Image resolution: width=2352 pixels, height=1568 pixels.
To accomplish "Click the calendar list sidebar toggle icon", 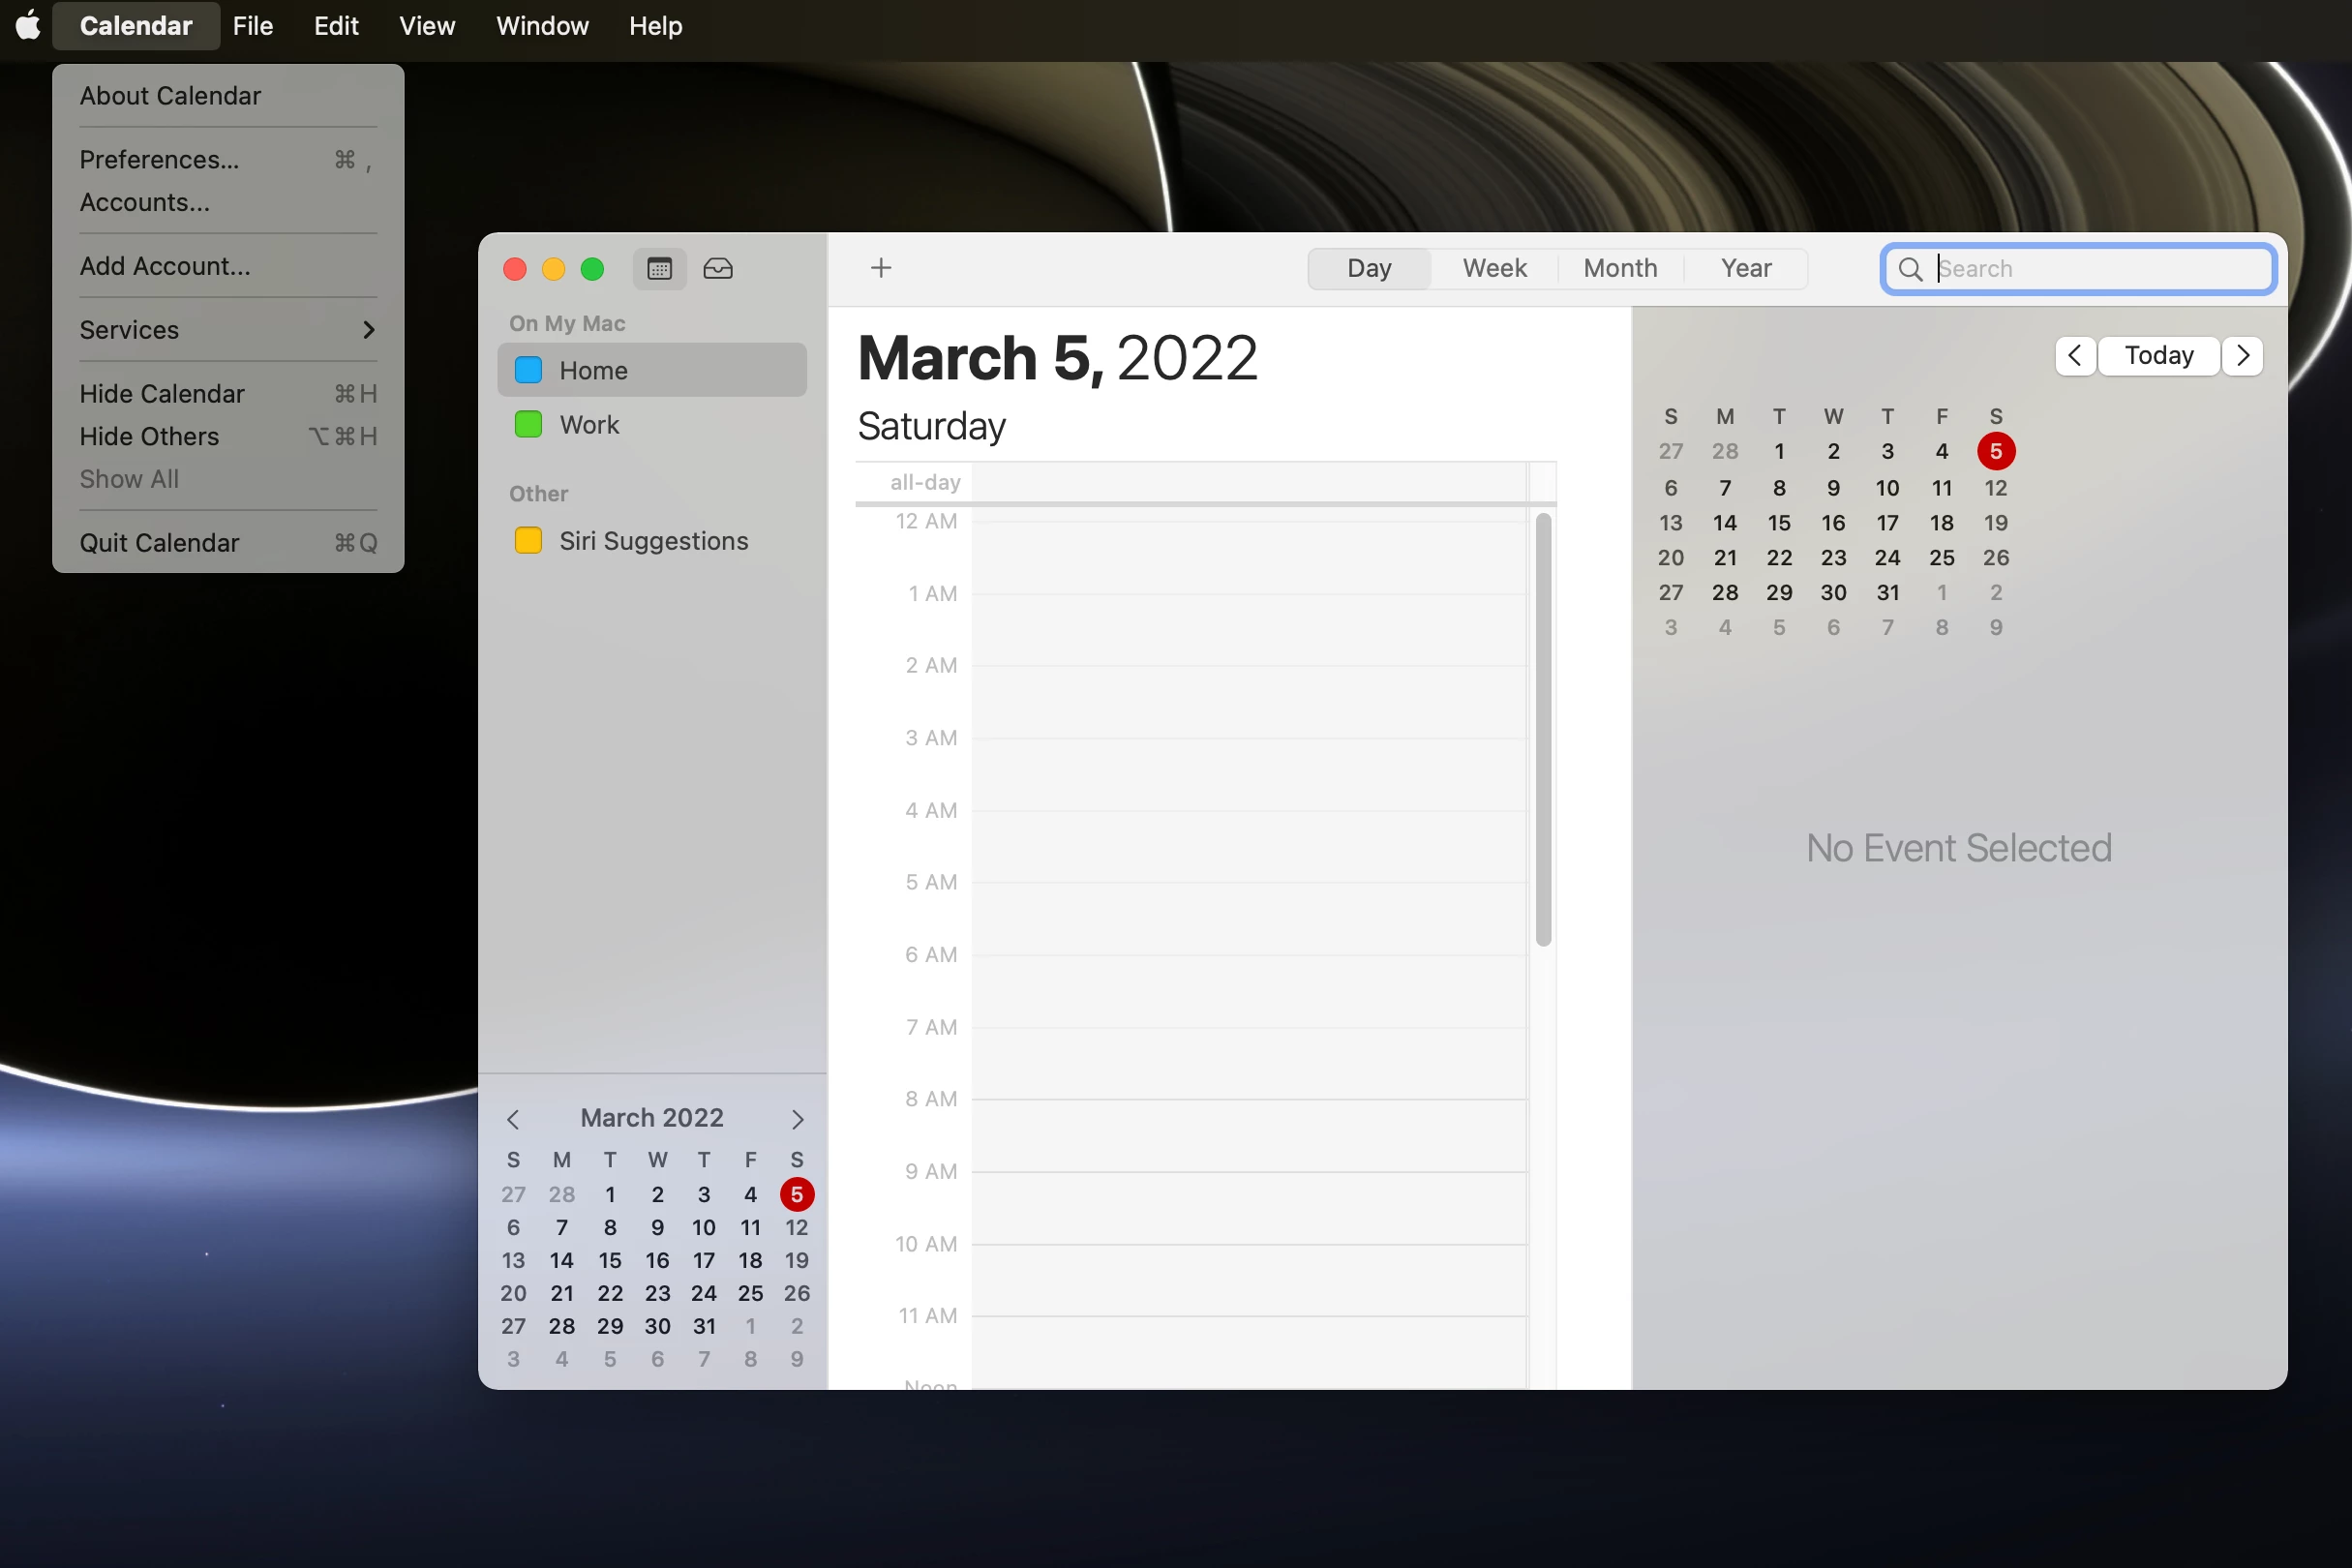I will [x=659, y=268].
